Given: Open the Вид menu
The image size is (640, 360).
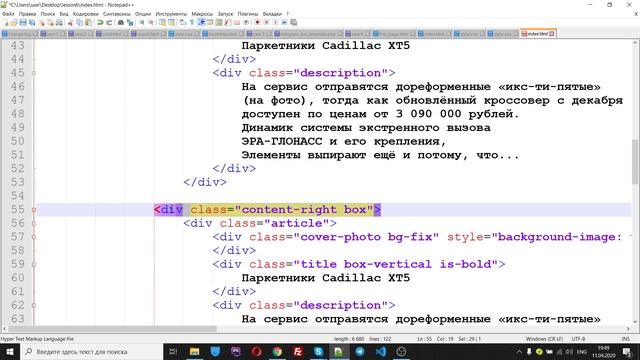Looking at the screenshot, I should click(64, 14).
